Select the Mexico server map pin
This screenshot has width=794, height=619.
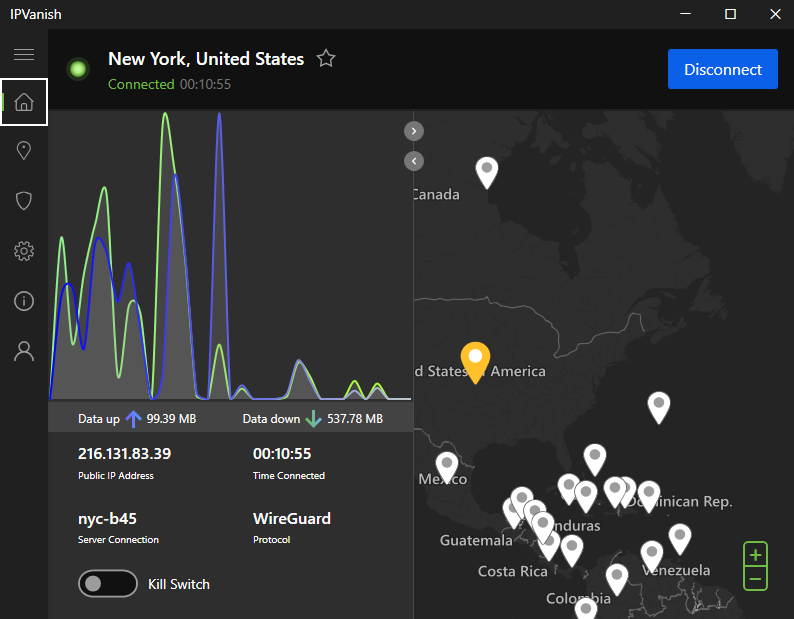447,465
